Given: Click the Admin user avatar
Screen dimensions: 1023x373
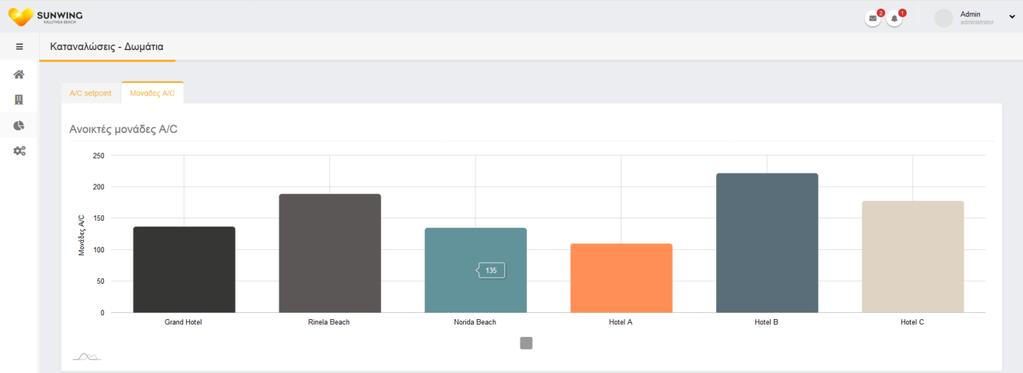Looking at the screenshot, I should [x=943, y=18].
